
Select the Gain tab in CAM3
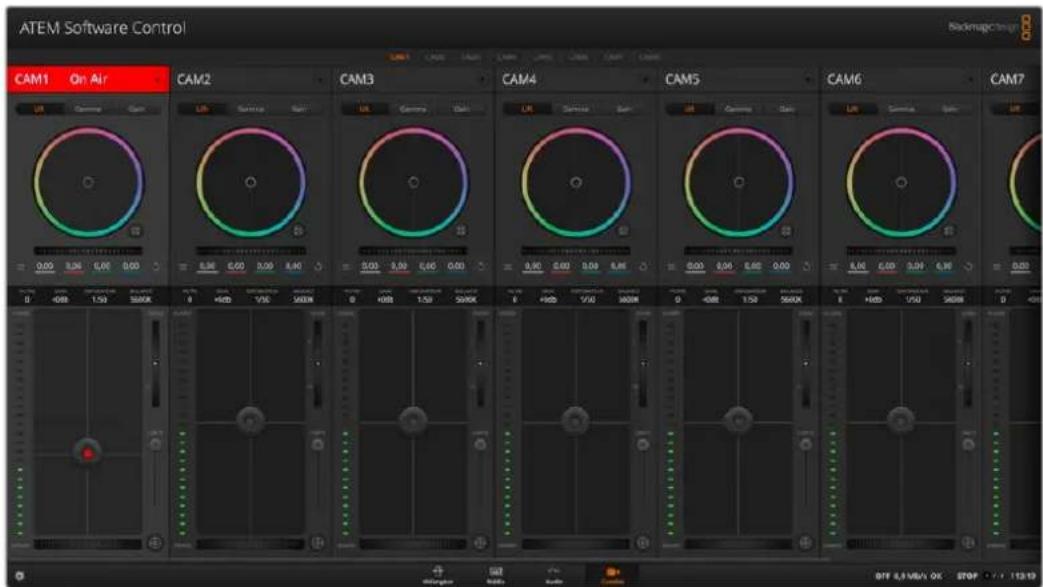click(462, 108)
